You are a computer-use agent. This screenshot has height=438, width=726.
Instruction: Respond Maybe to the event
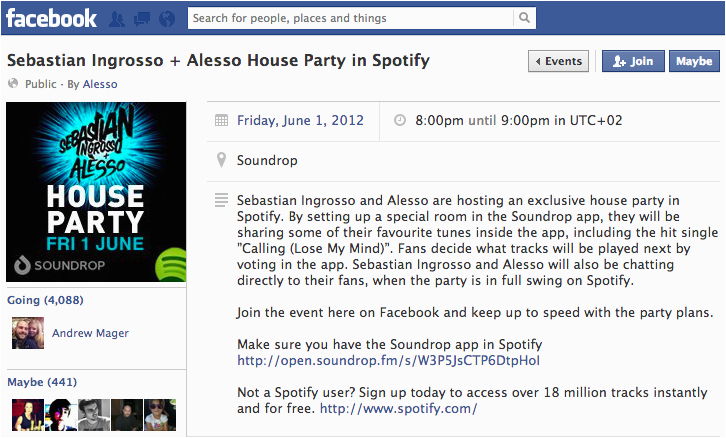(694, 61)
